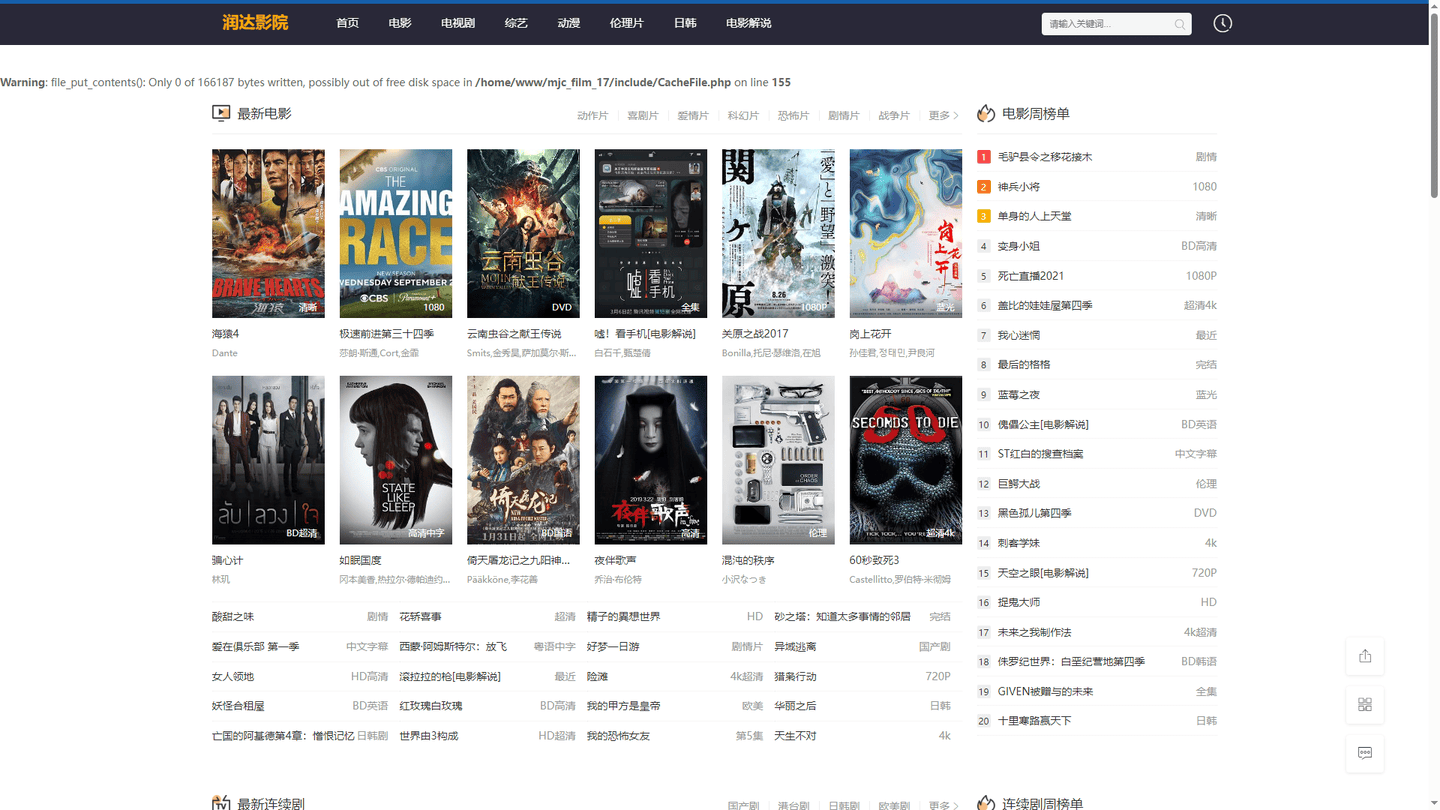Viewport: 1440px width, 810px height.
Task: Open the 电影解说 nav item
Action: [x=749, y=23]
